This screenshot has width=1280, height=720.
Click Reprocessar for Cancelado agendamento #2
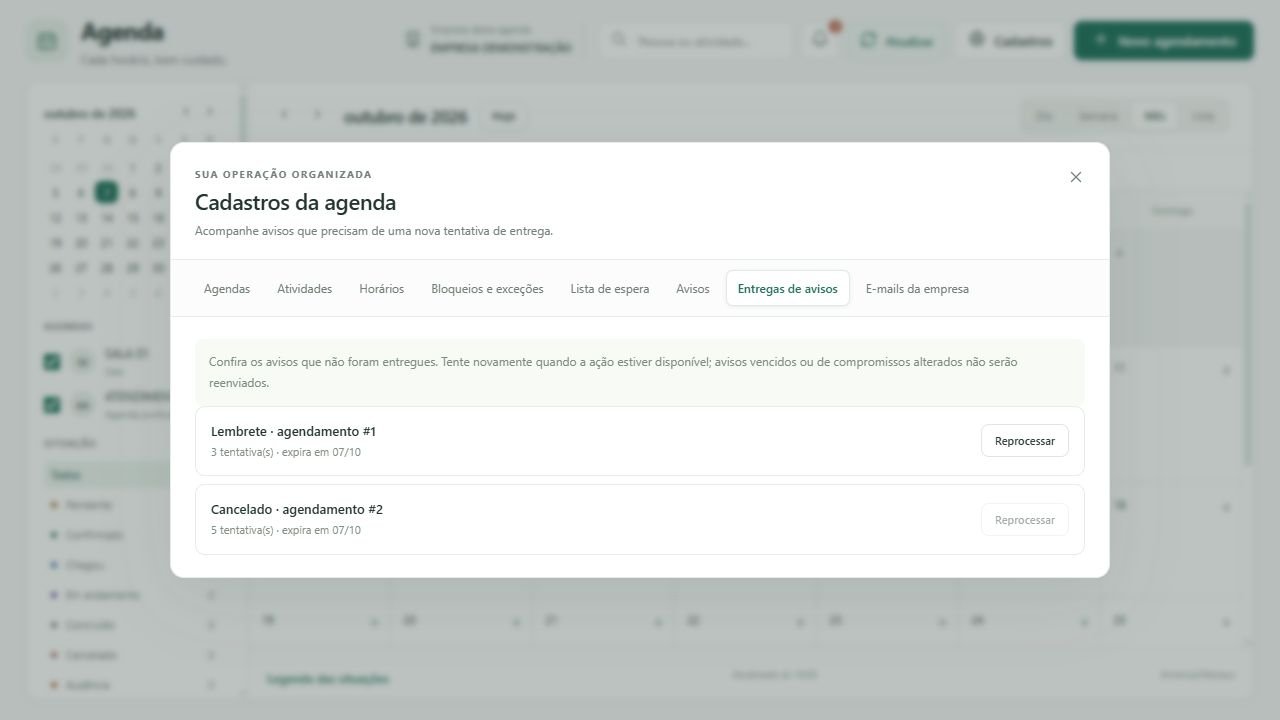pyautogui.click(x=1025, y=520)
